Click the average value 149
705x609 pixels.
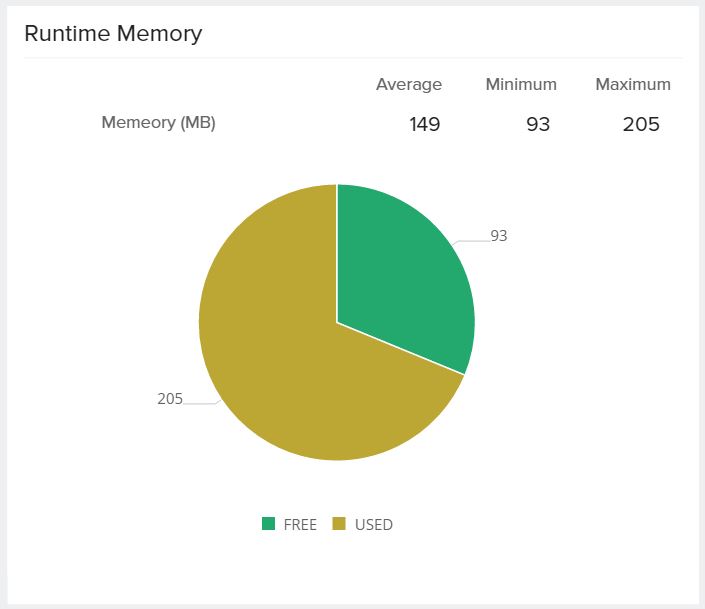tap(424, 124)
